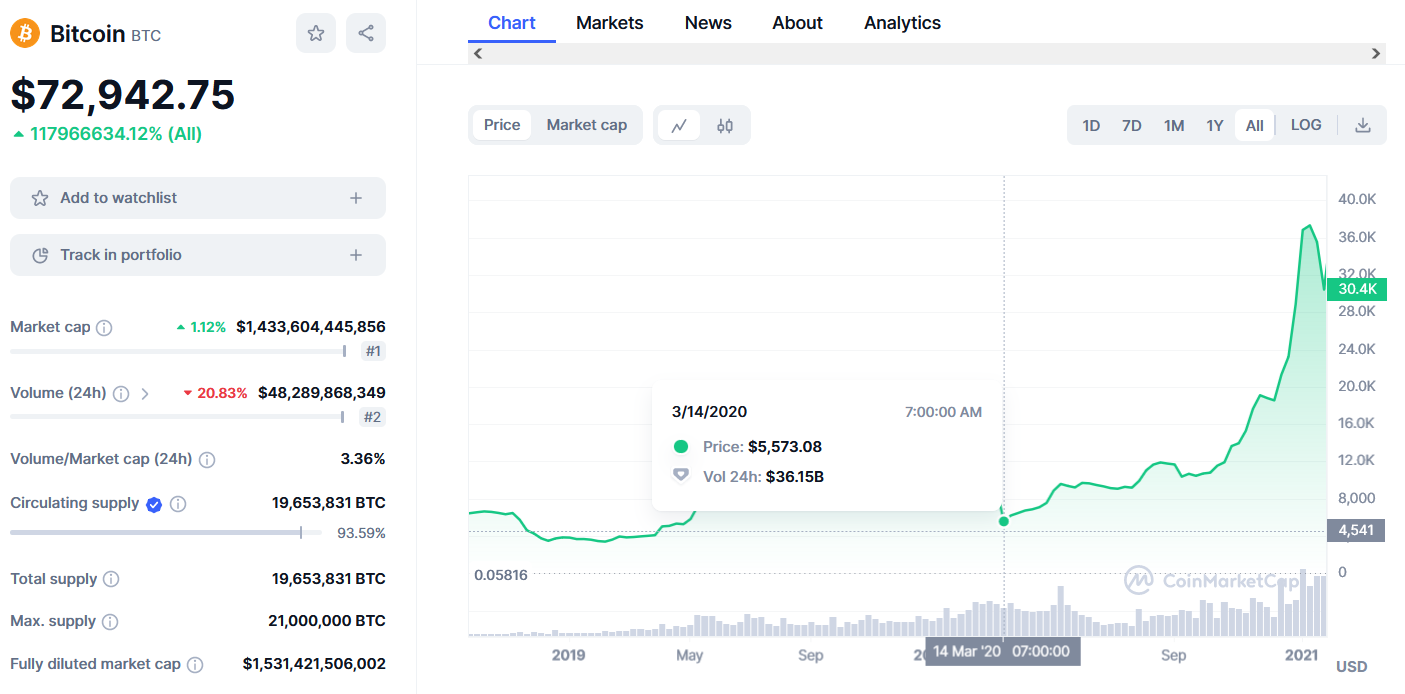
Task: Click the horizontal tab scrollbar track
Action: point(927,53)
